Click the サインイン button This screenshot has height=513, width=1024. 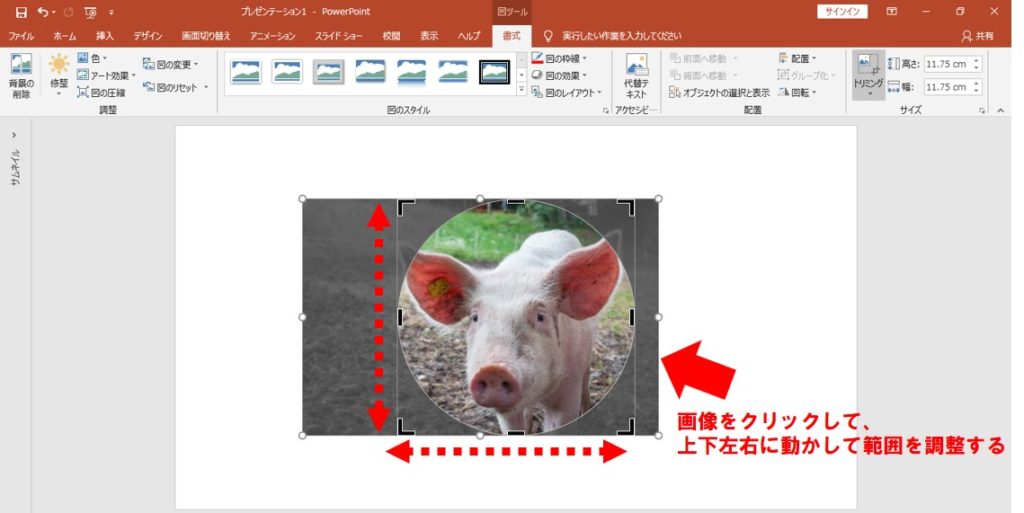pyautogui.click(x=842, y=12)
